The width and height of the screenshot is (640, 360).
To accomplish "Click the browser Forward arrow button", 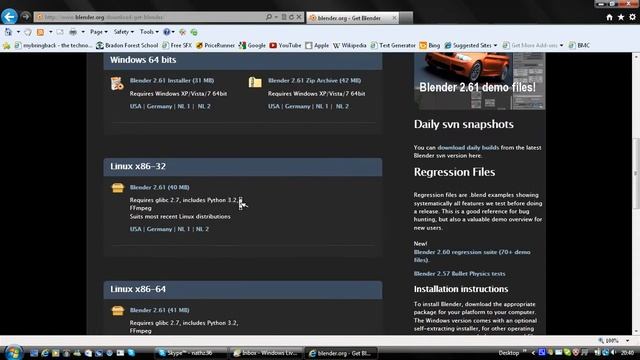I will pos(26,17).
